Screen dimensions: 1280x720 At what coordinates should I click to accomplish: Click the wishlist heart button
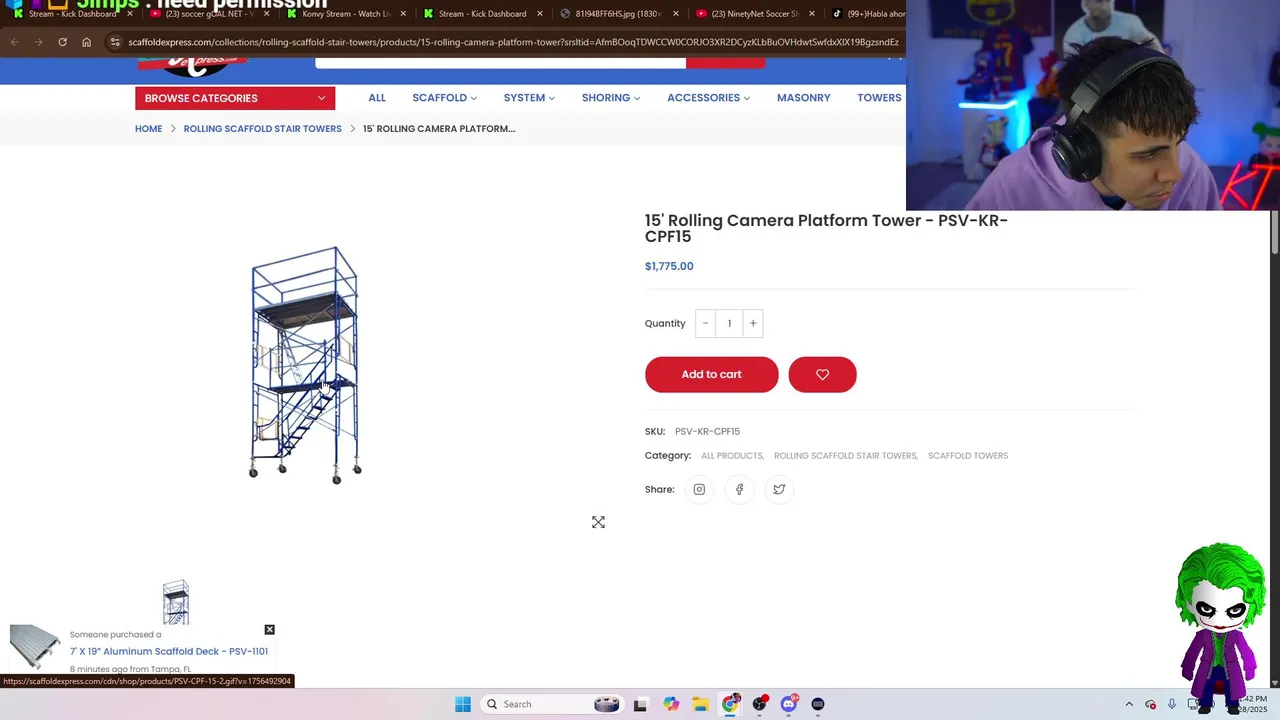point(822,374)
